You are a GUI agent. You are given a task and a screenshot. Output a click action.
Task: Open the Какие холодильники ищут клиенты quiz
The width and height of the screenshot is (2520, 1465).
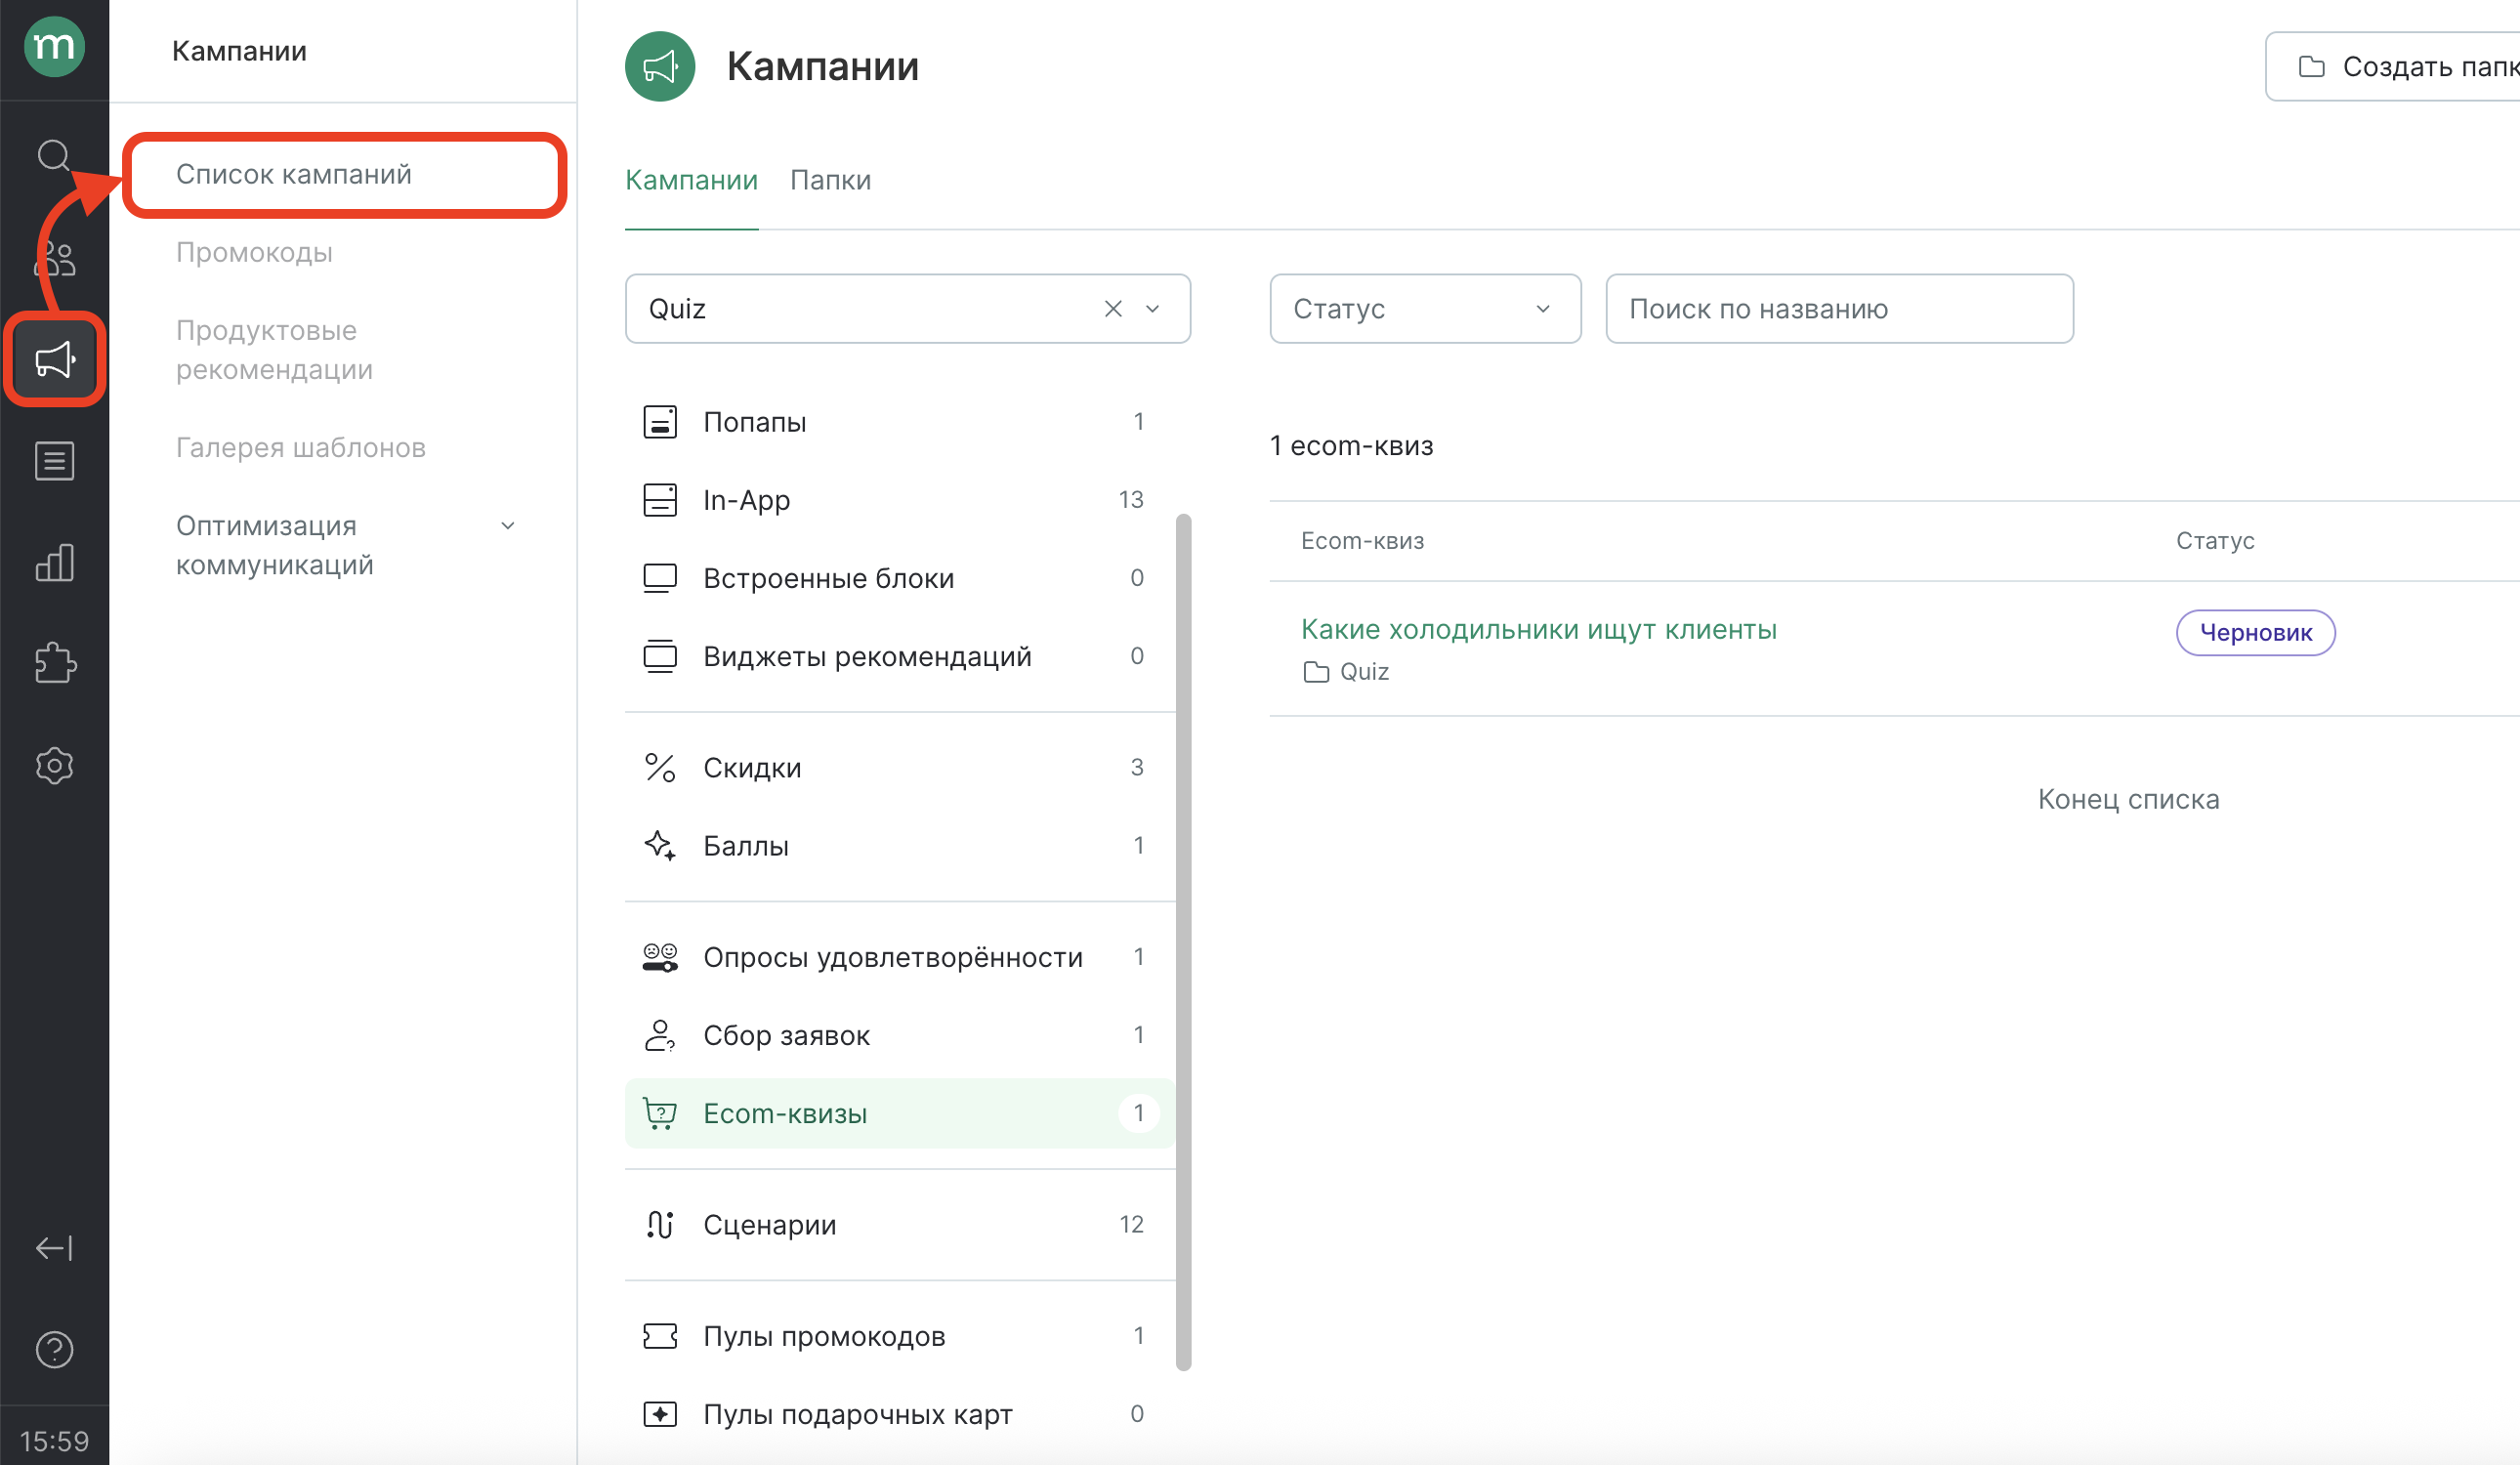pos(1538,630)
